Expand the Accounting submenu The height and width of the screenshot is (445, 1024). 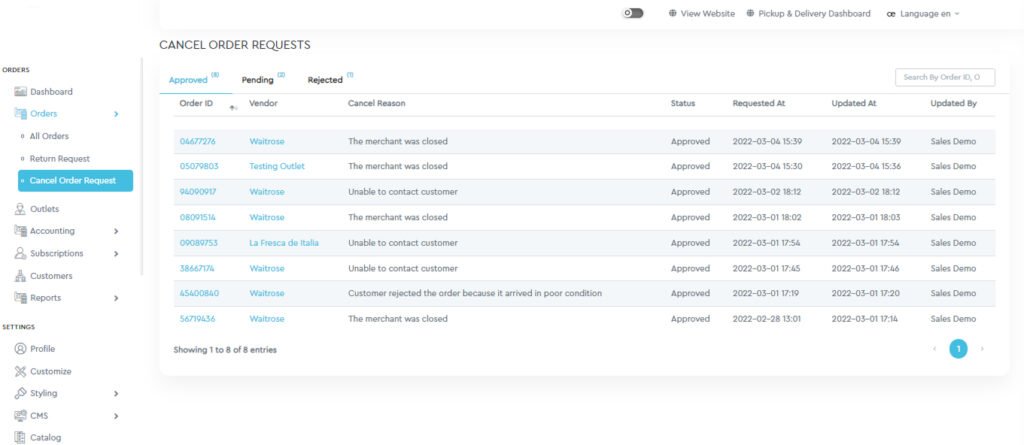click(116, 232)
